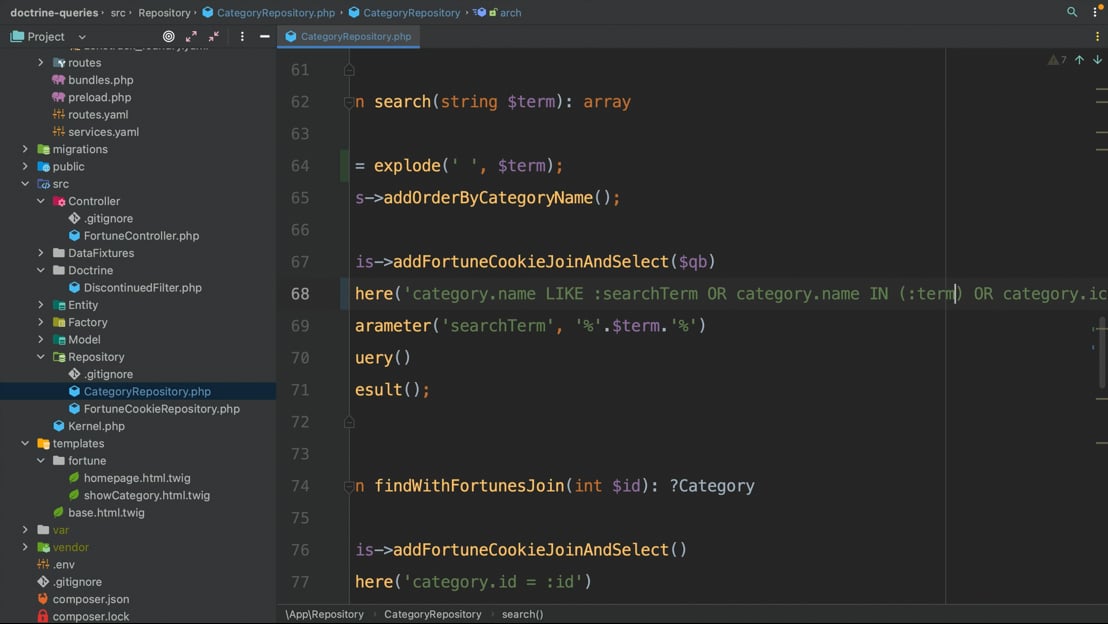Screen dimensions: 1108x624
Task: Open services.yaml in the project tree
Action: pos(103,131)
